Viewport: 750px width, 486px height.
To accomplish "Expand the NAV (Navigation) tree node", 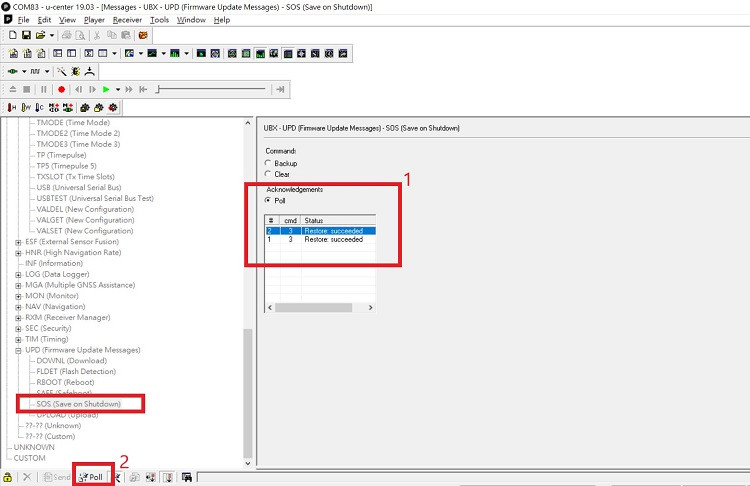I will (x=18, y=307).
